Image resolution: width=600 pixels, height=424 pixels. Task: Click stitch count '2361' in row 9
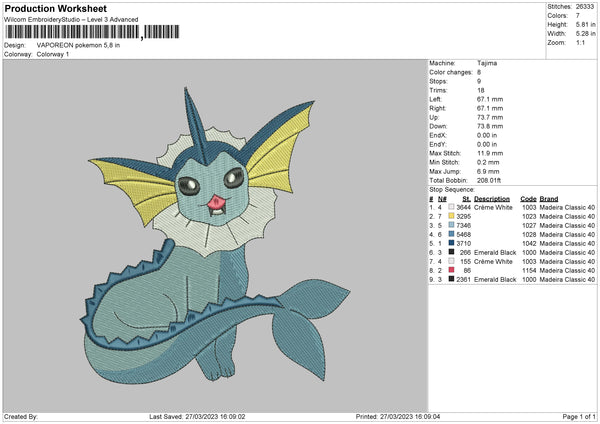pos(463,279)
